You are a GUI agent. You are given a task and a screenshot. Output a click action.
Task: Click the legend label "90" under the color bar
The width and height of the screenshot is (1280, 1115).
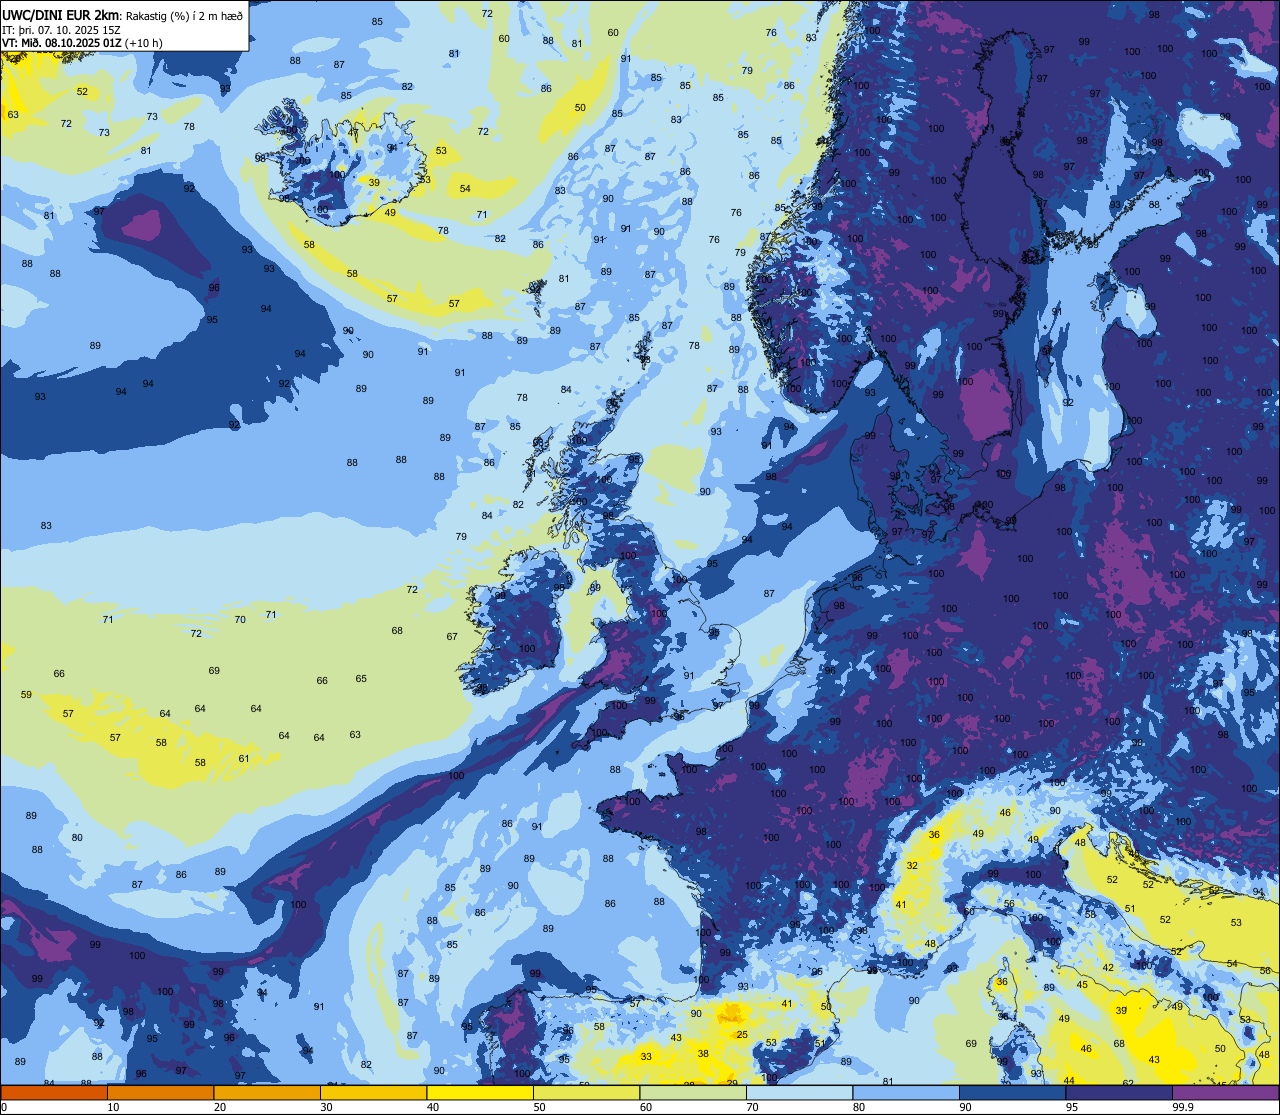click(965, 1107)
